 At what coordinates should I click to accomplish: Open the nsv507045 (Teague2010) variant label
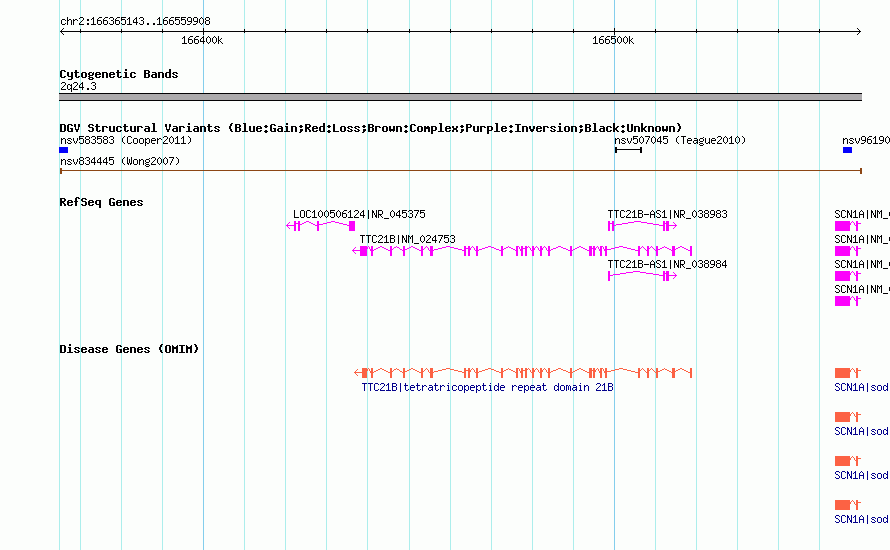680,140
